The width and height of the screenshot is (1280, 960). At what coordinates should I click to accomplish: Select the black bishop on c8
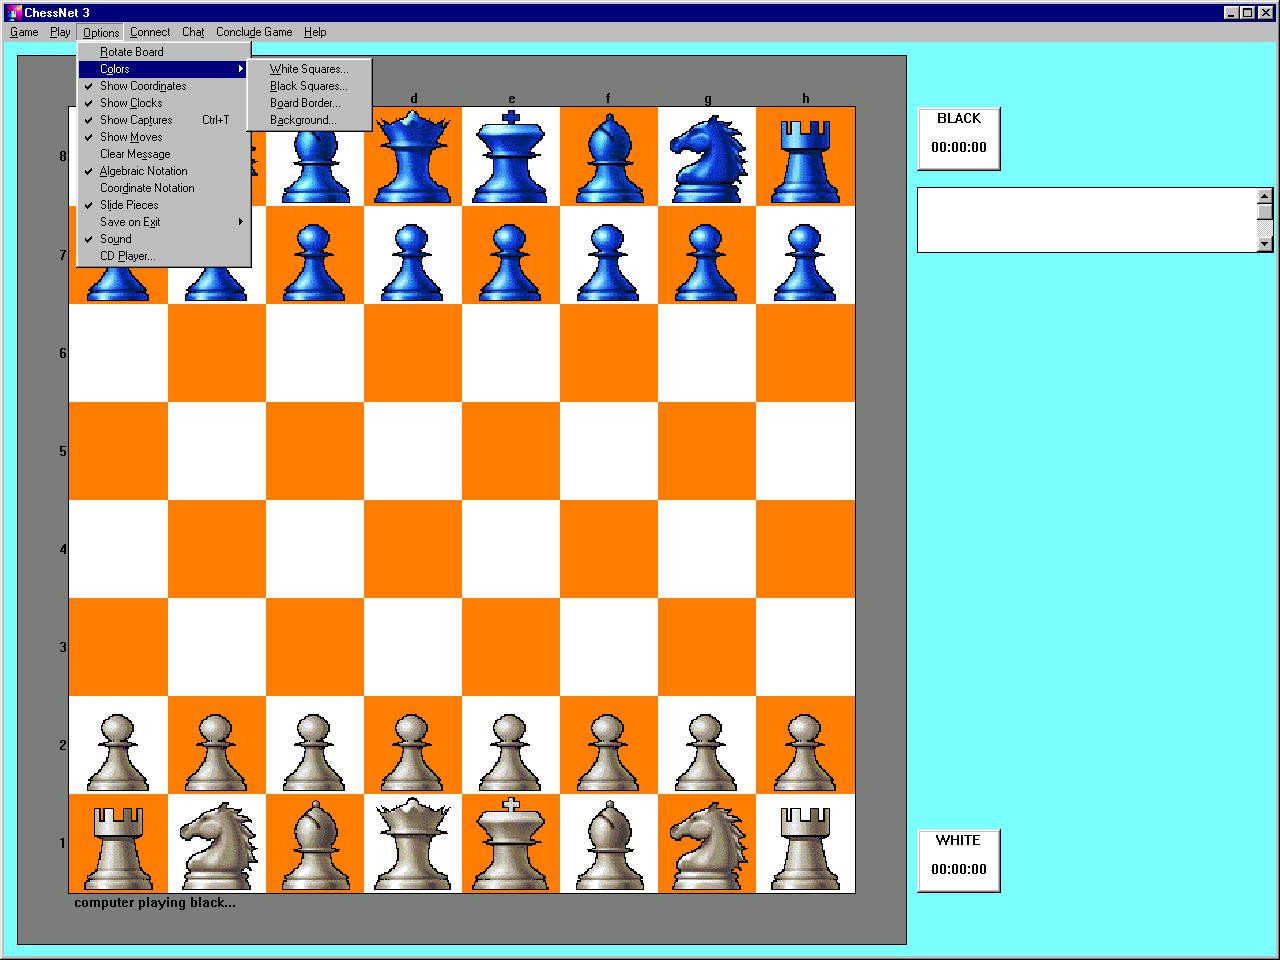[x=315, y=156]
